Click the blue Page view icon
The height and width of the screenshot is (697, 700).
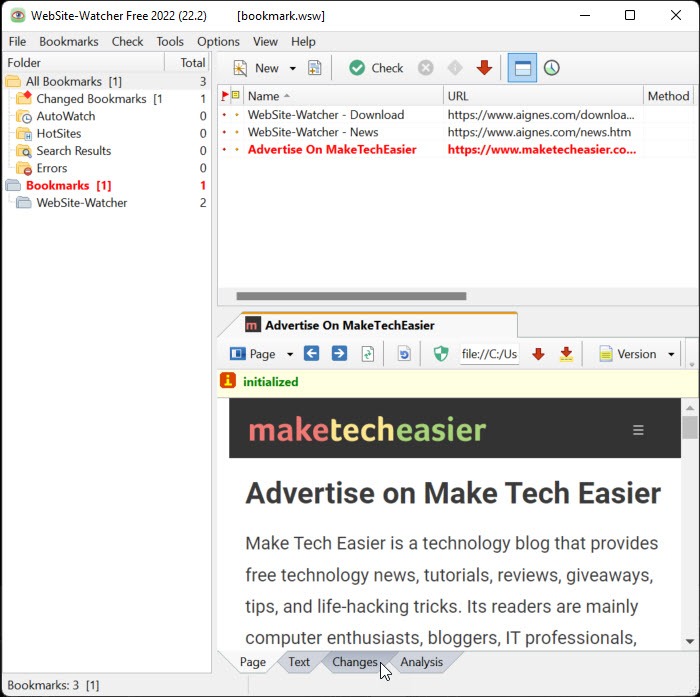[x=238, y=354]
